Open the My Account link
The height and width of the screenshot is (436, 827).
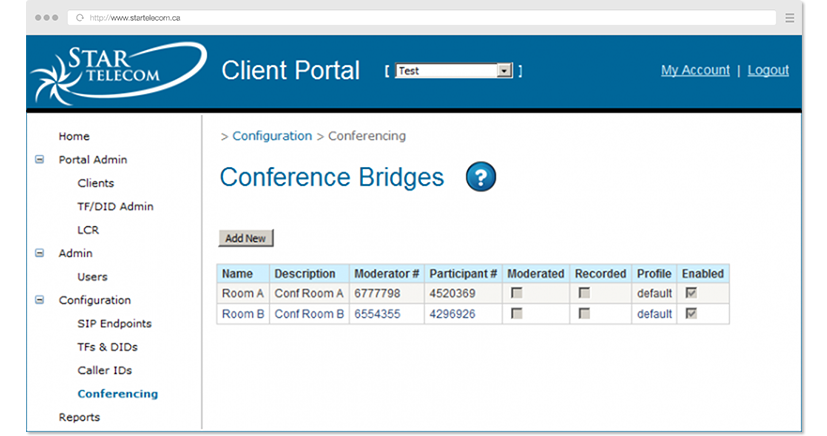(695, 70)
